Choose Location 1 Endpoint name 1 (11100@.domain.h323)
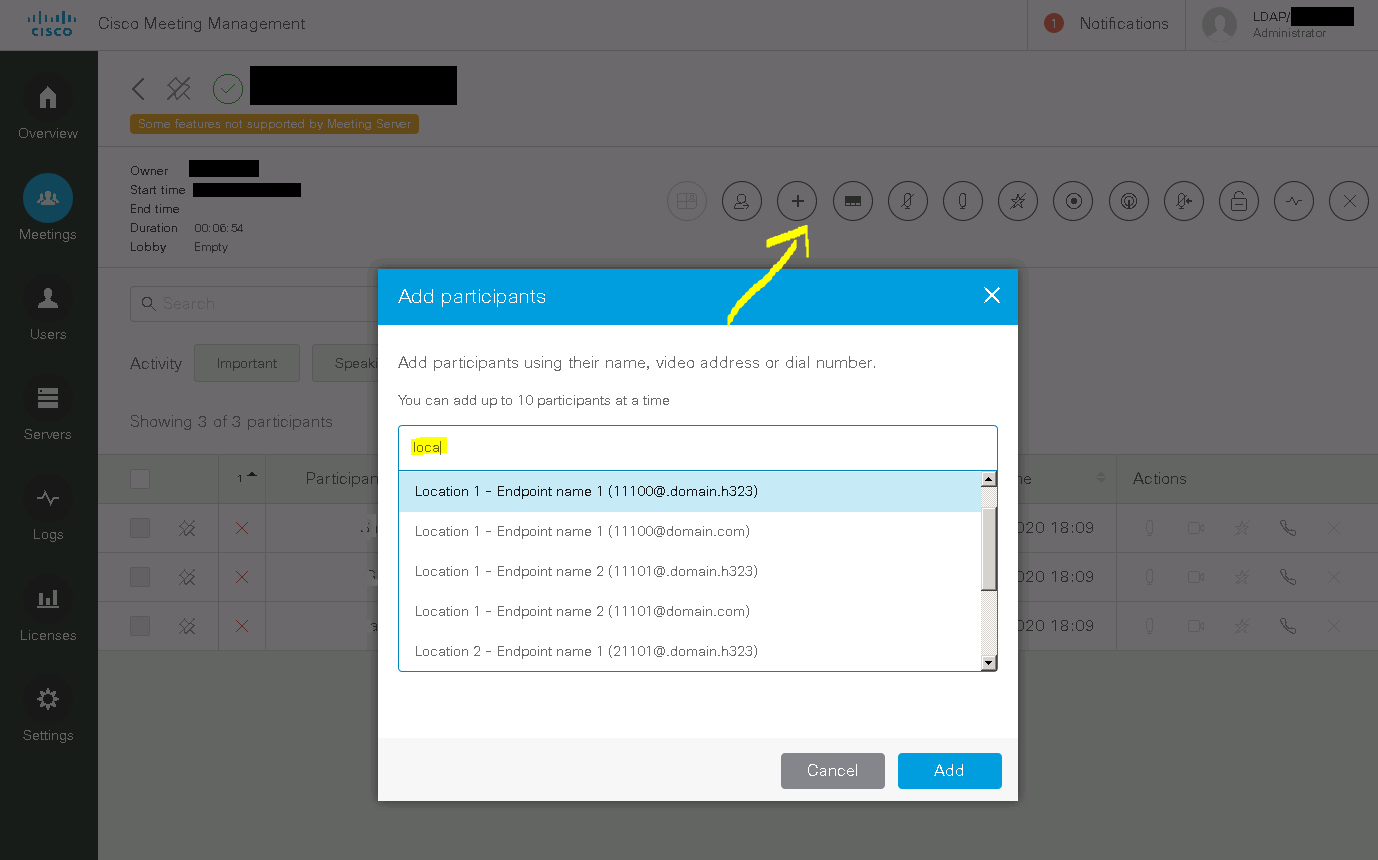The height and width of the screenshot is (860, 1378). (690, 491)
